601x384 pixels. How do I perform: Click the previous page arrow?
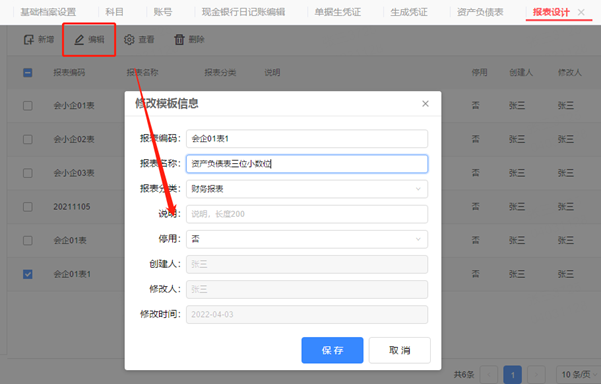489,374
